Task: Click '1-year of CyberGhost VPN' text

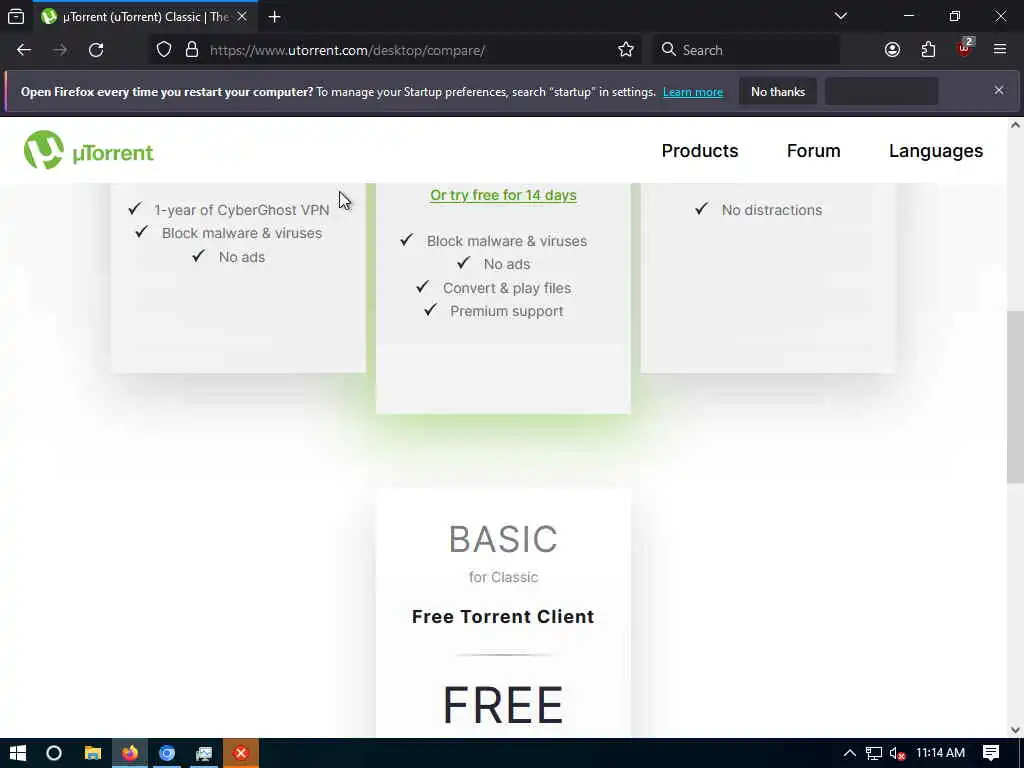Action: [x=242, y=210]
